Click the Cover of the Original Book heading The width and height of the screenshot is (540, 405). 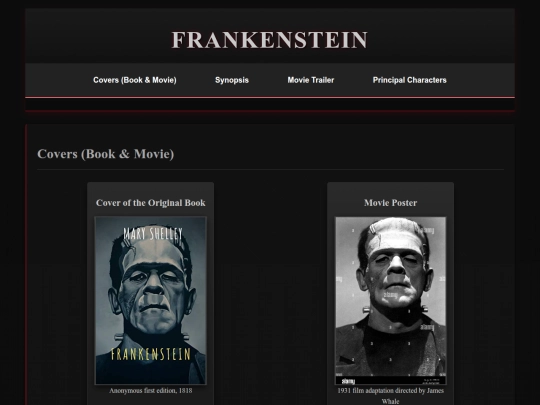click(x=150, y=203)
